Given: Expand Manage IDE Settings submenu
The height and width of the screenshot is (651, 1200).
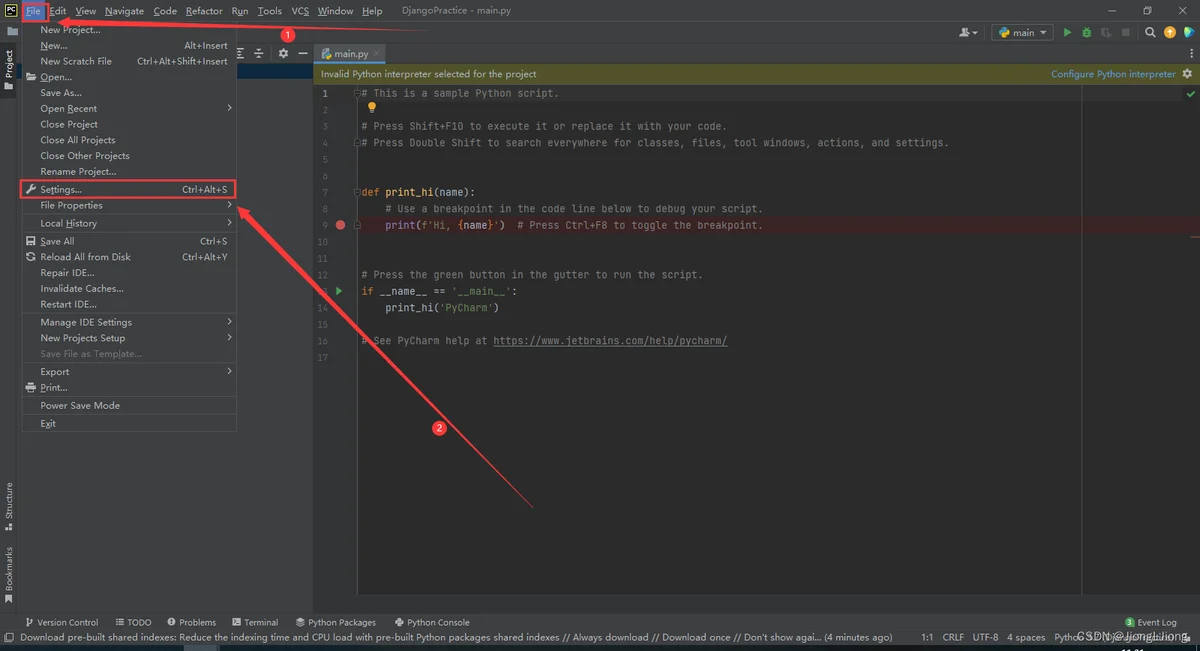Looking at the screenshot, I should pyautogui.click(x=128, y=322).
